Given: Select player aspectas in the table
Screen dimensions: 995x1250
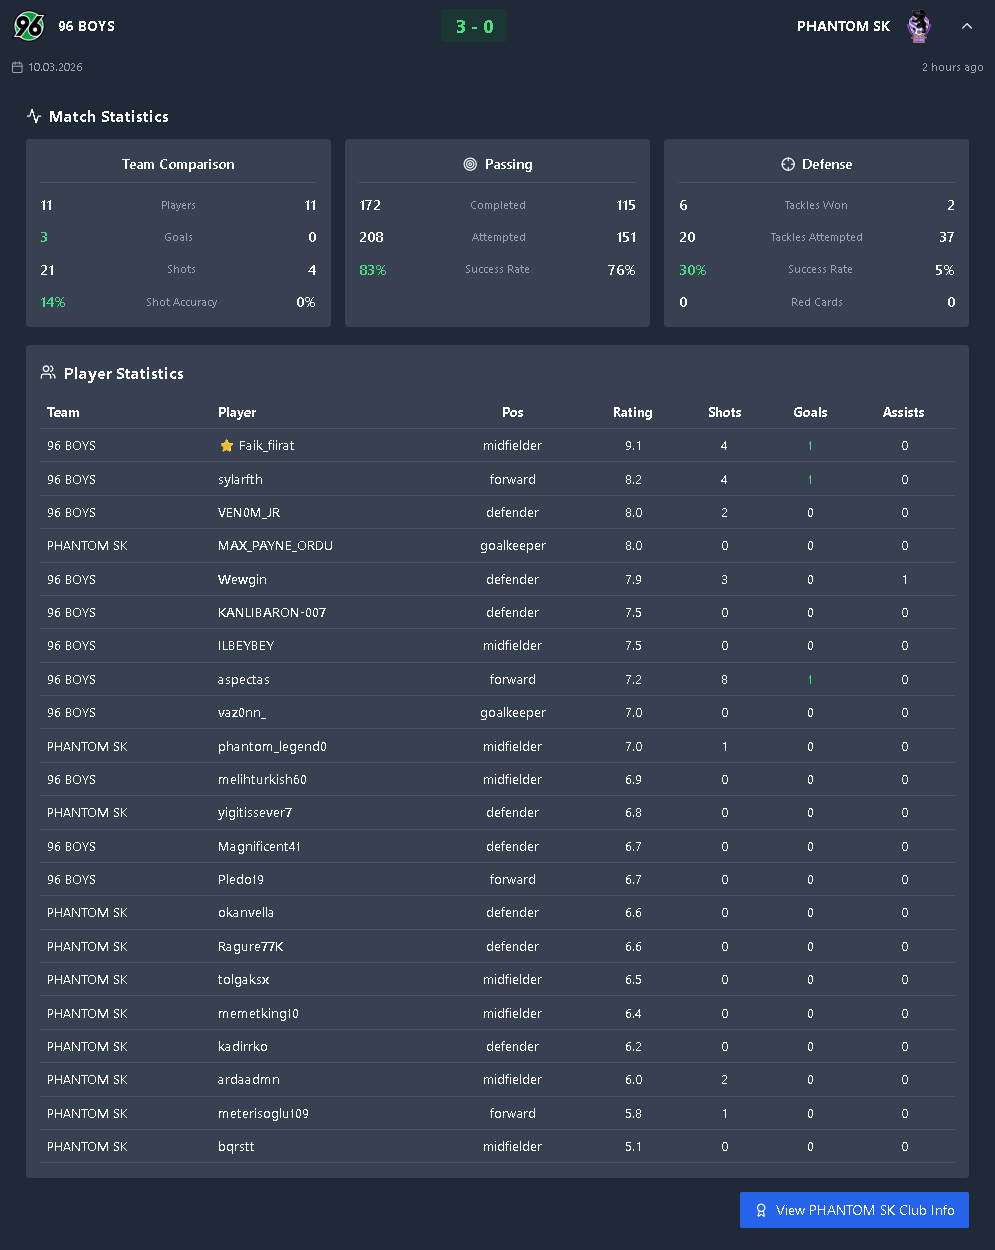Looking at the screenshot, I should [x=244, y=680].
